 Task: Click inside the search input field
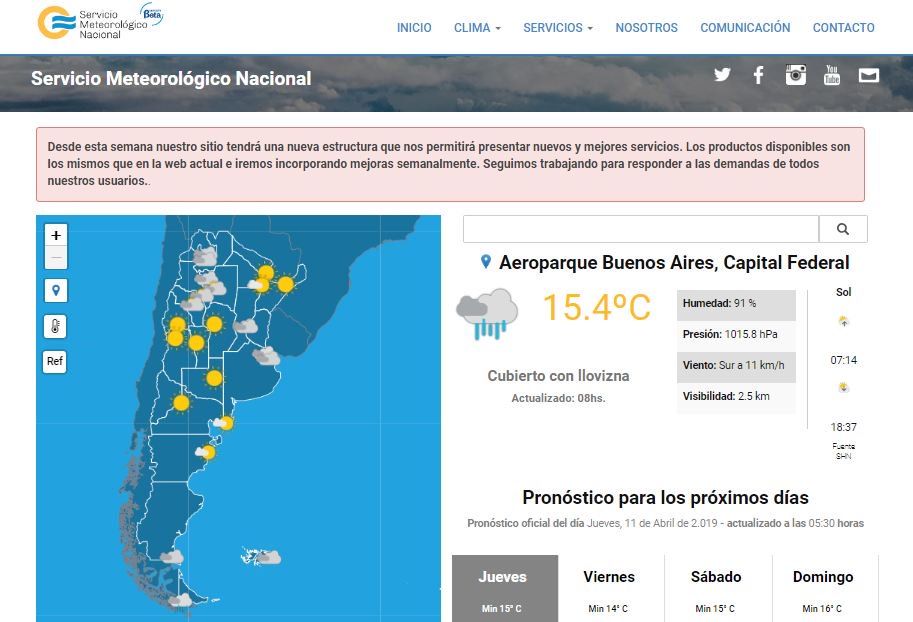pyautogui.click(x=640, y=229)
